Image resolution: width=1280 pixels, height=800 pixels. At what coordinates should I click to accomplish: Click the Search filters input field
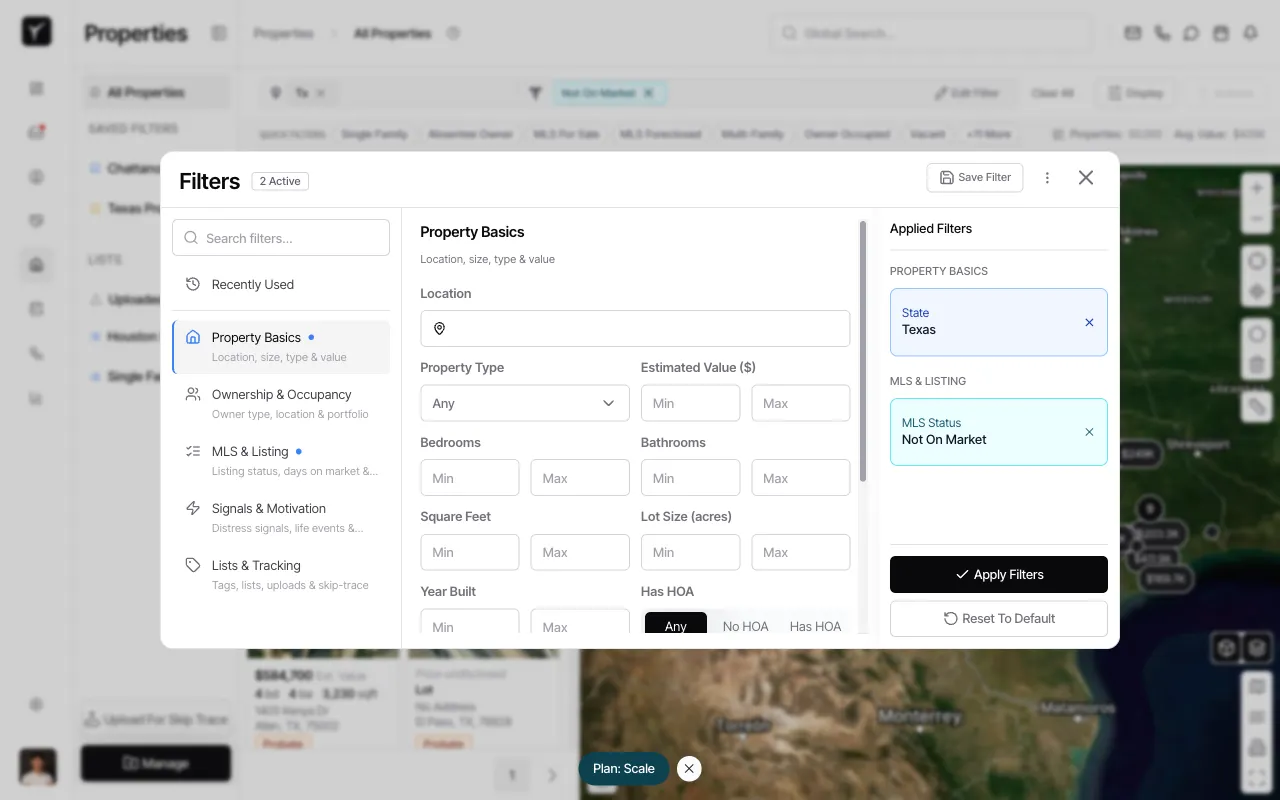tap(281, 238)
